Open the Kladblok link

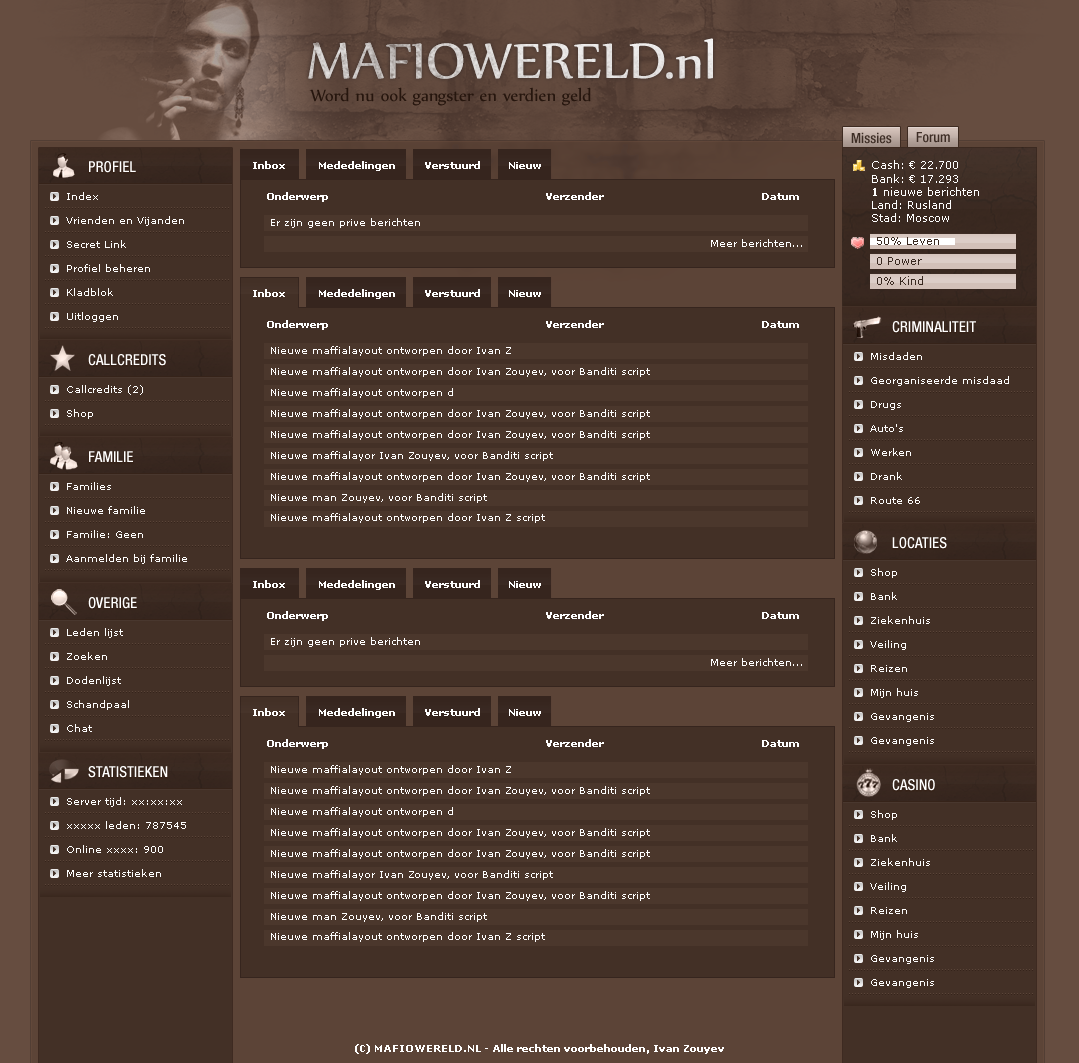point(89,293)
